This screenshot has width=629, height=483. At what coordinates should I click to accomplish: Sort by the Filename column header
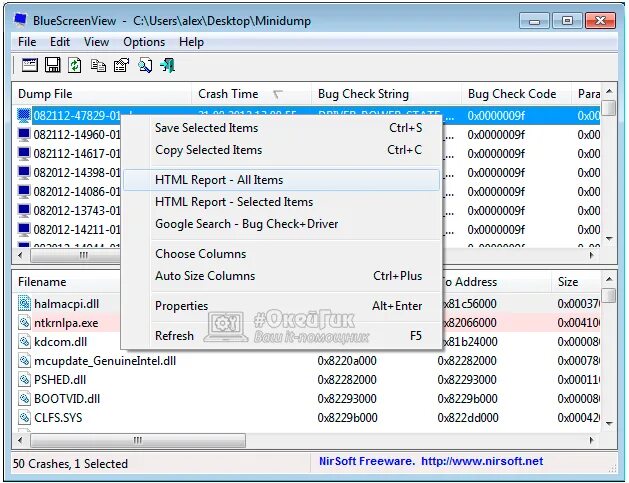point(67,282)
